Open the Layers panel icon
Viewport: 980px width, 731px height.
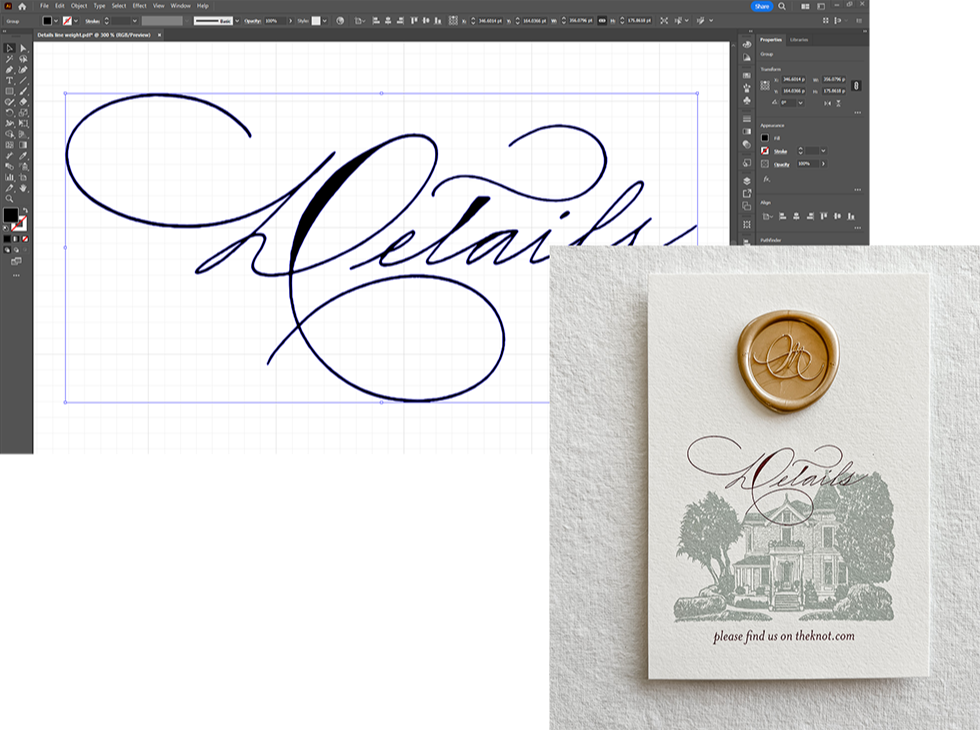pyautogui.click(x=747, y=181)
